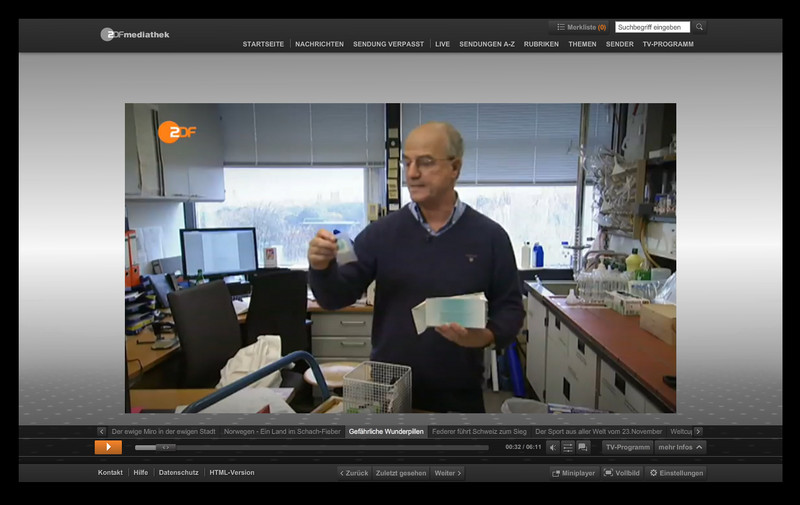This screenshot has height=505, width=800.
Task: Open Miniplayer
Action: coord(573,473)
